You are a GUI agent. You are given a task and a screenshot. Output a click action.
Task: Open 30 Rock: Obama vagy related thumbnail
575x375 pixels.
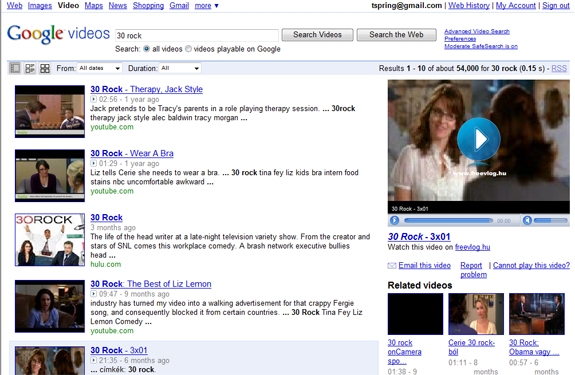pos(537,314)
